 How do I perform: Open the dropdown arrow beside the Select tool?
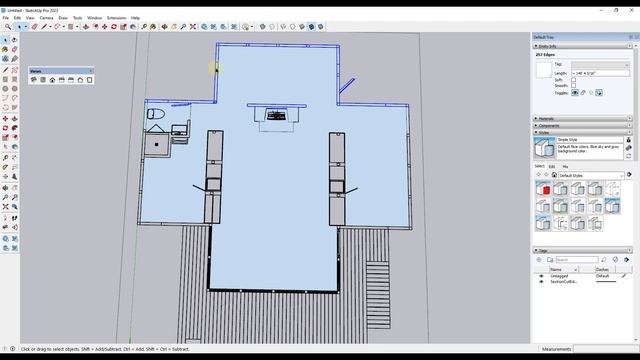[x=26, y=27]
